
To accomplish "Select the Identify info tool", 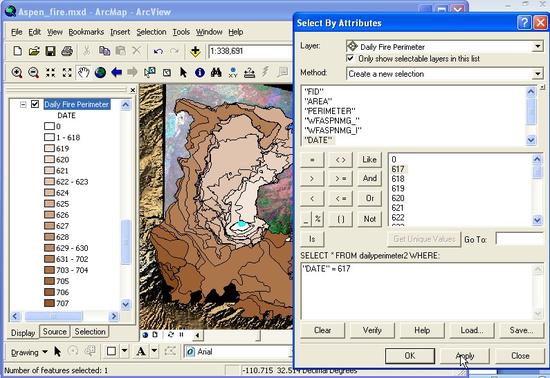I will pyautogui.click(x=200, y=73).
